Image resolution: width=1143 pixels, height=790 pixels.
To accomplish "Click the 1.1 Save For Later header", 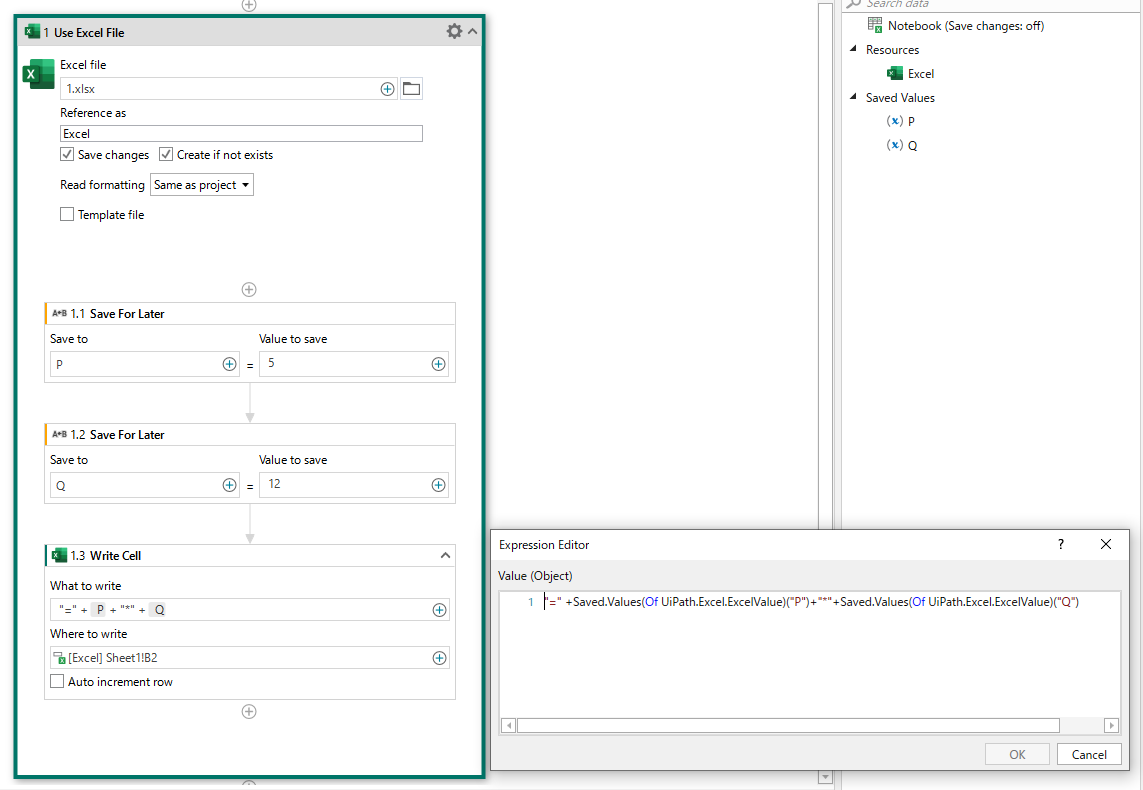I will tap(250, 313).
